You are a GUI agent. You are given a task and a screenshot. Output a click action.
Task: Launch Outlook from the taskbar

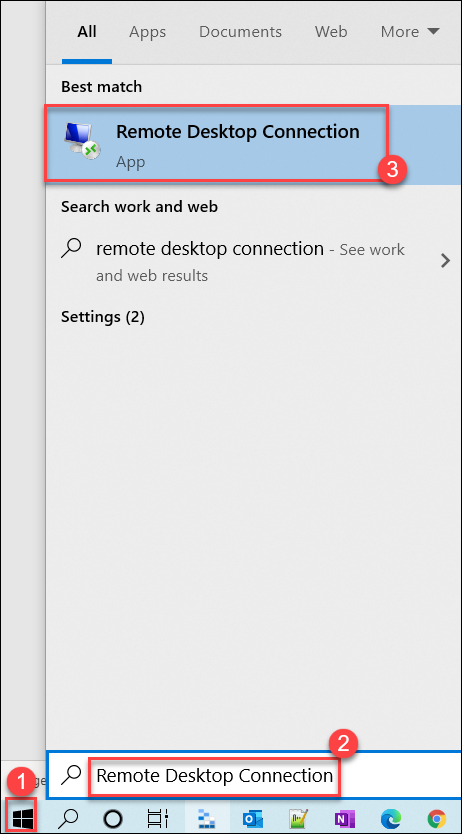(252, 818)
